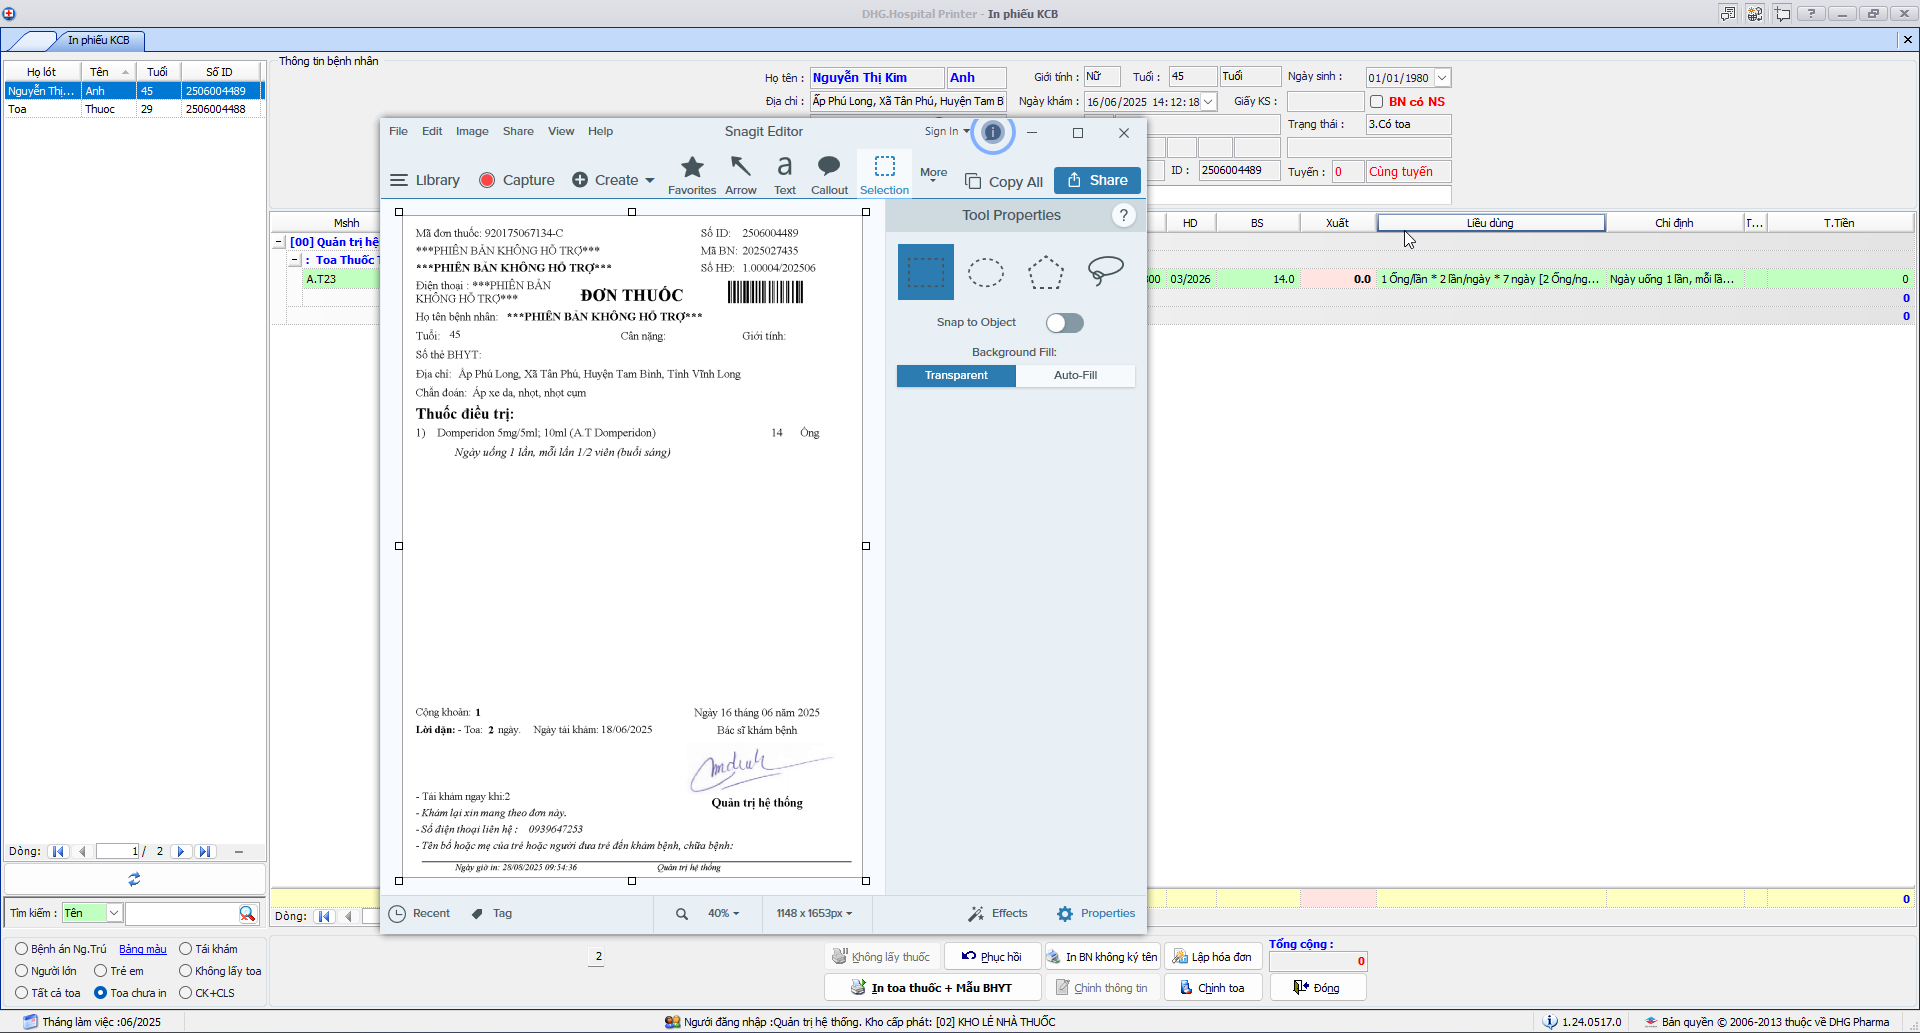Open the Share menu in menu bar
The width and height of the screenshot is (1920, 1033).
518,131
